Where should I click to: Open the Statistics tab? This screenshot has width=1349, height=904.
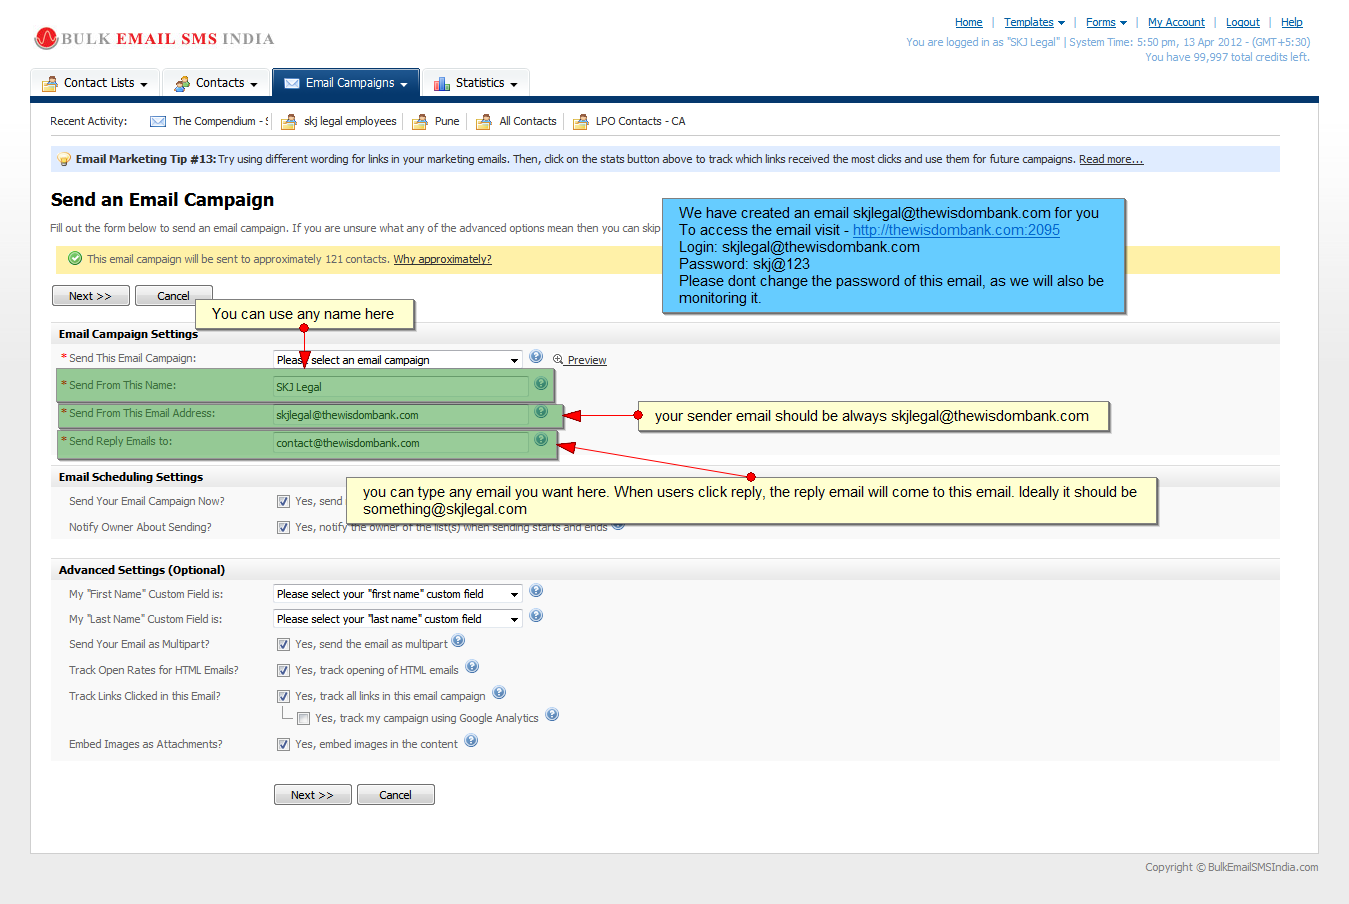click(x=476, y=83)
